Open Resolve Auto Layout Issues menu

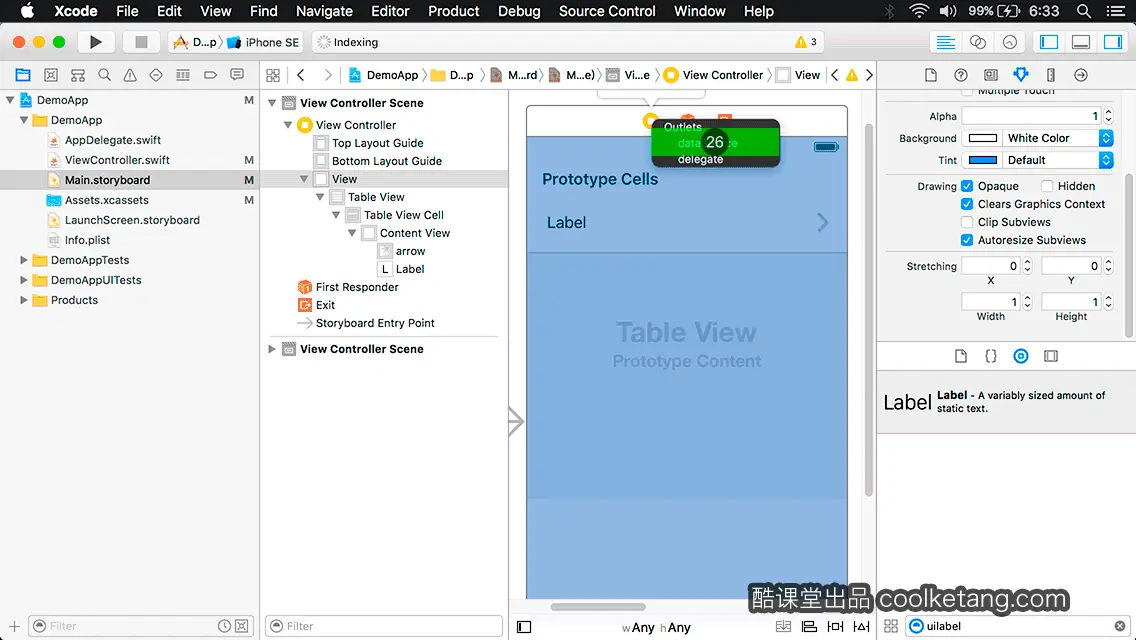point(861,626)
